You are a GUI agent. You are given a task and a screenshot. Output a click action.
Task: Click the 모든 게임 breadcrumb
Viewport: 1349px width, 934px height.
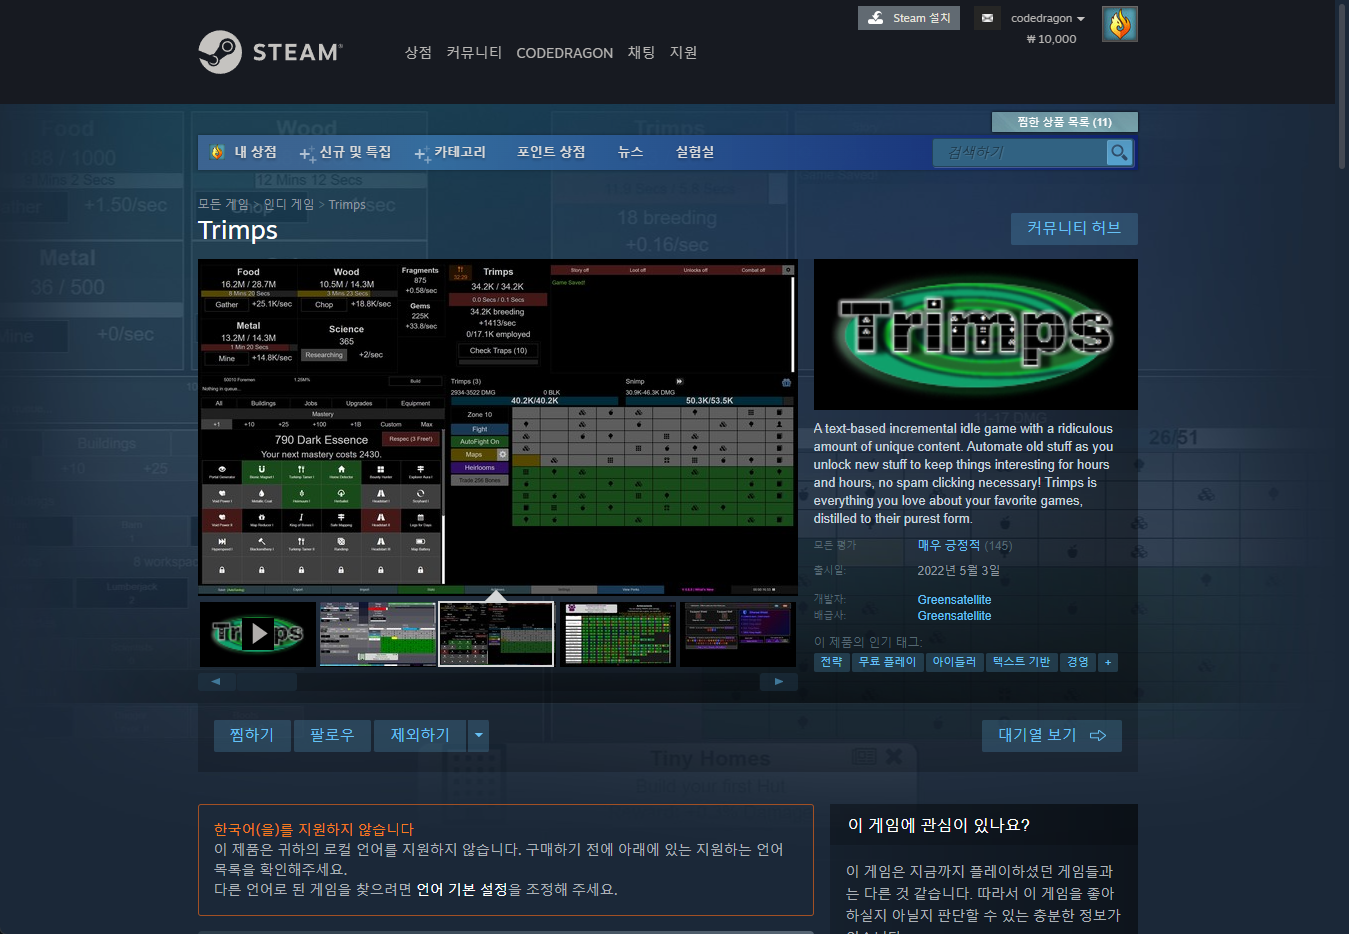[x=223, y=204]
